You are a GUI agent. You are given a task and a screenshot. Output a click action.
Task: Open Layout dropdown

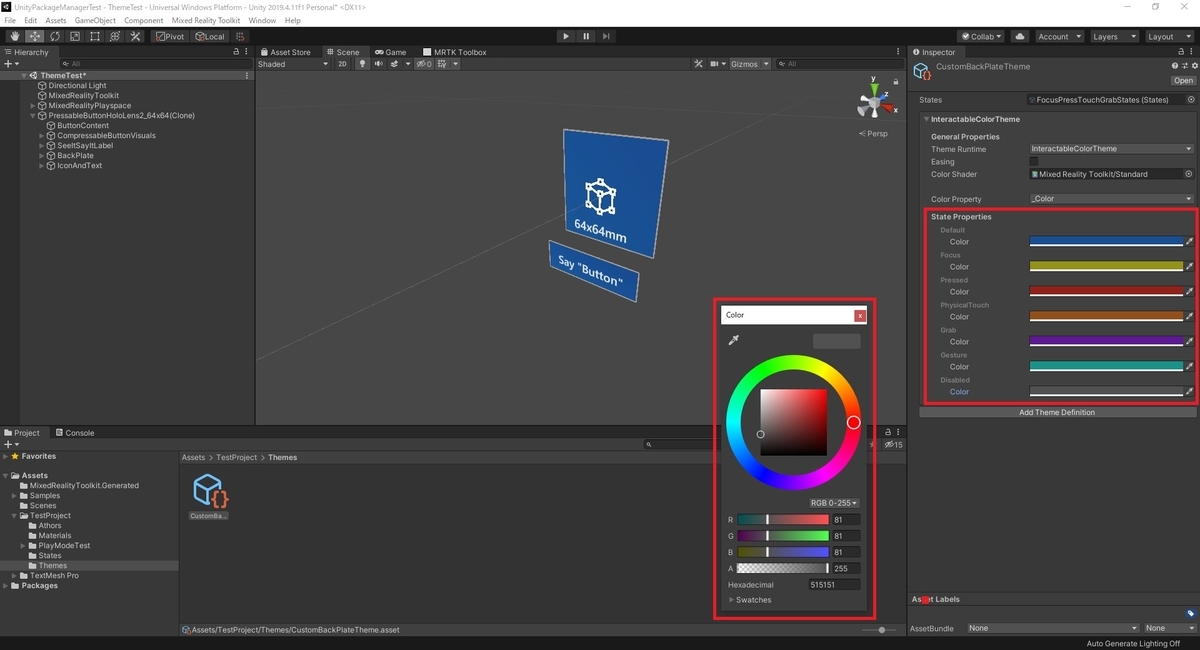[x=1169, y=36]
